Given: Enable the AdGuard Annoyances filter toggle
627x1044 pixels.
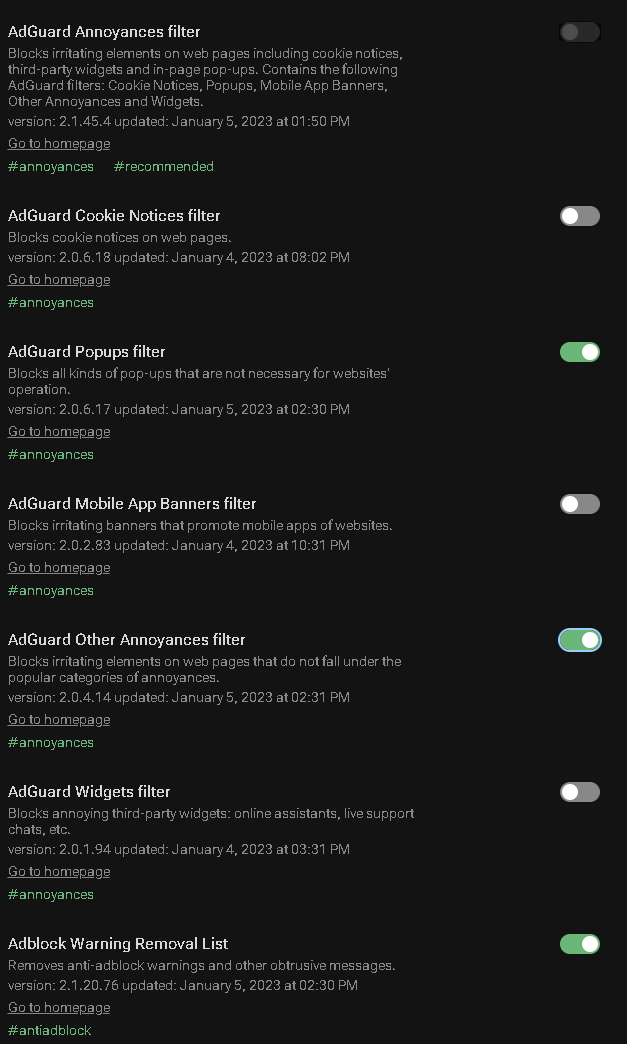Looking at the screenshot, I should coord(579,32).
